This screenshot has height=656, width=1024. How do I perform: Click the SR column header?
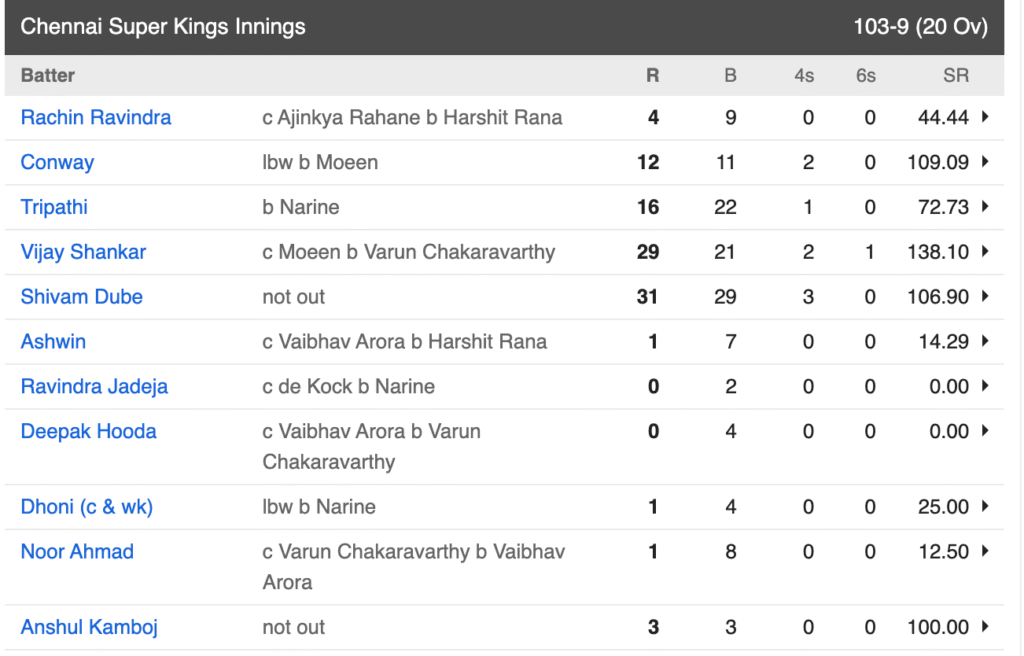pyautogui.click(x=955, y=76)
